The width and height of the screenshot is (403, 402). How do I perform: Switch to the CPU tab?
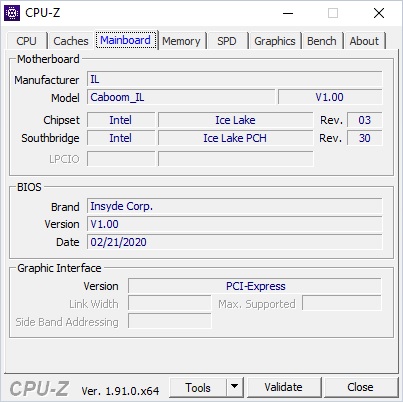tap(26, 41)
